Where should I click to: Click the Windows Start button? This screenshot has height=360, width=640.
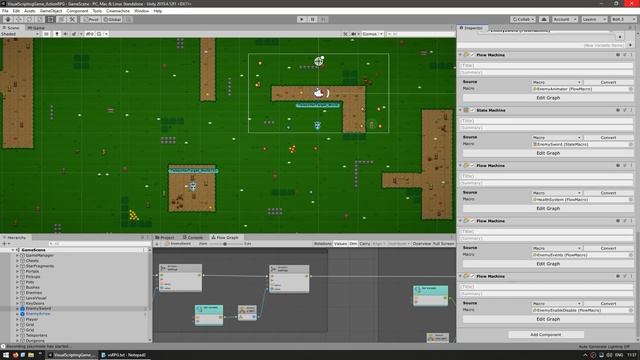point(6,355)
